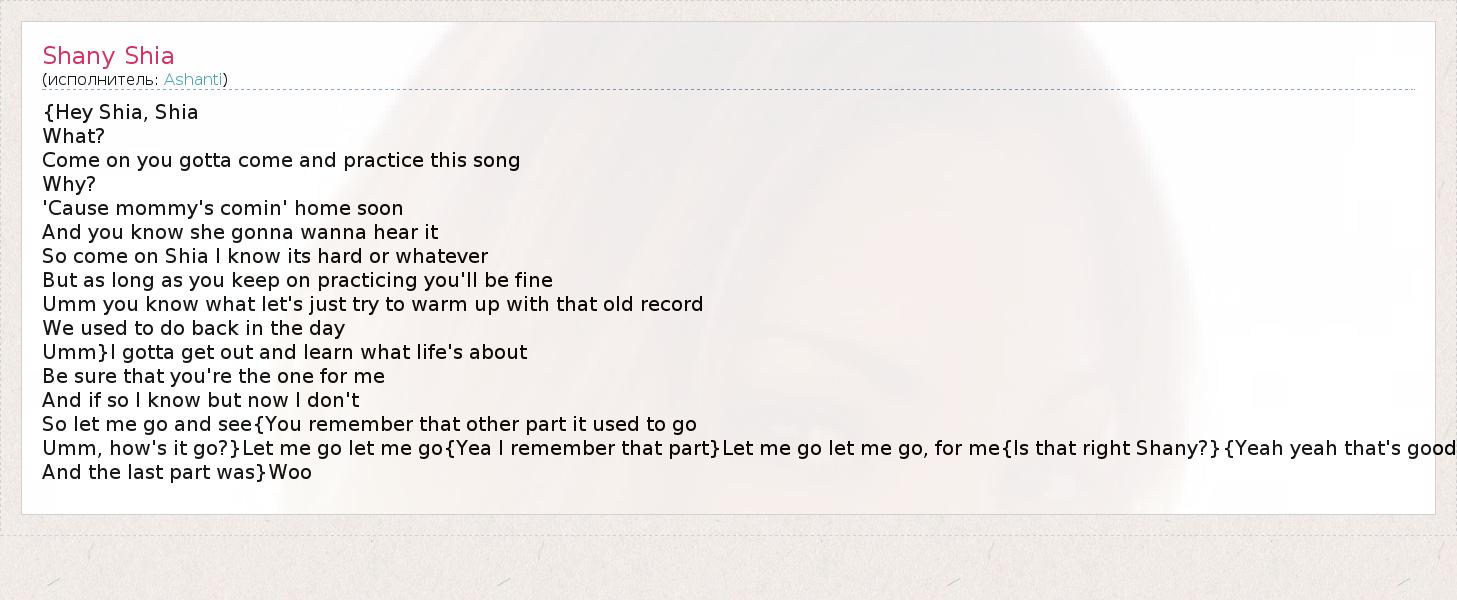Click the "What?" lyric line
Viewport: 1457px width, 600px height.
(73, 136)
